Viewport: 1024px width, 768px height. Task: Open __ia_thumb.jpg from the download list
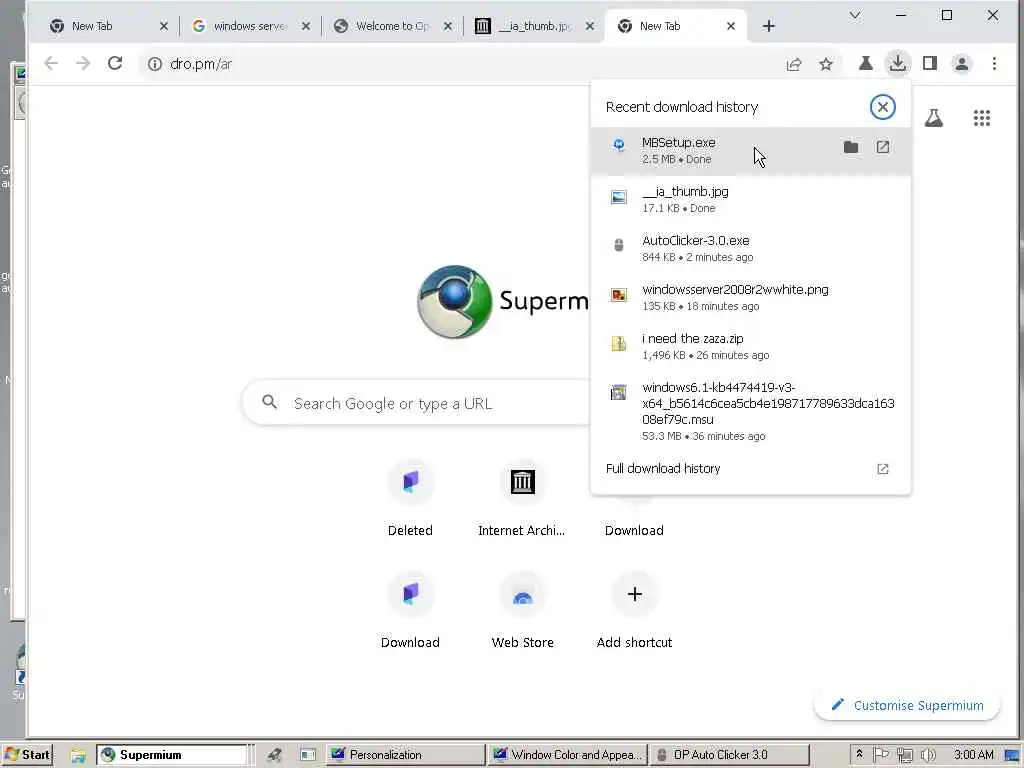[750, 199]
